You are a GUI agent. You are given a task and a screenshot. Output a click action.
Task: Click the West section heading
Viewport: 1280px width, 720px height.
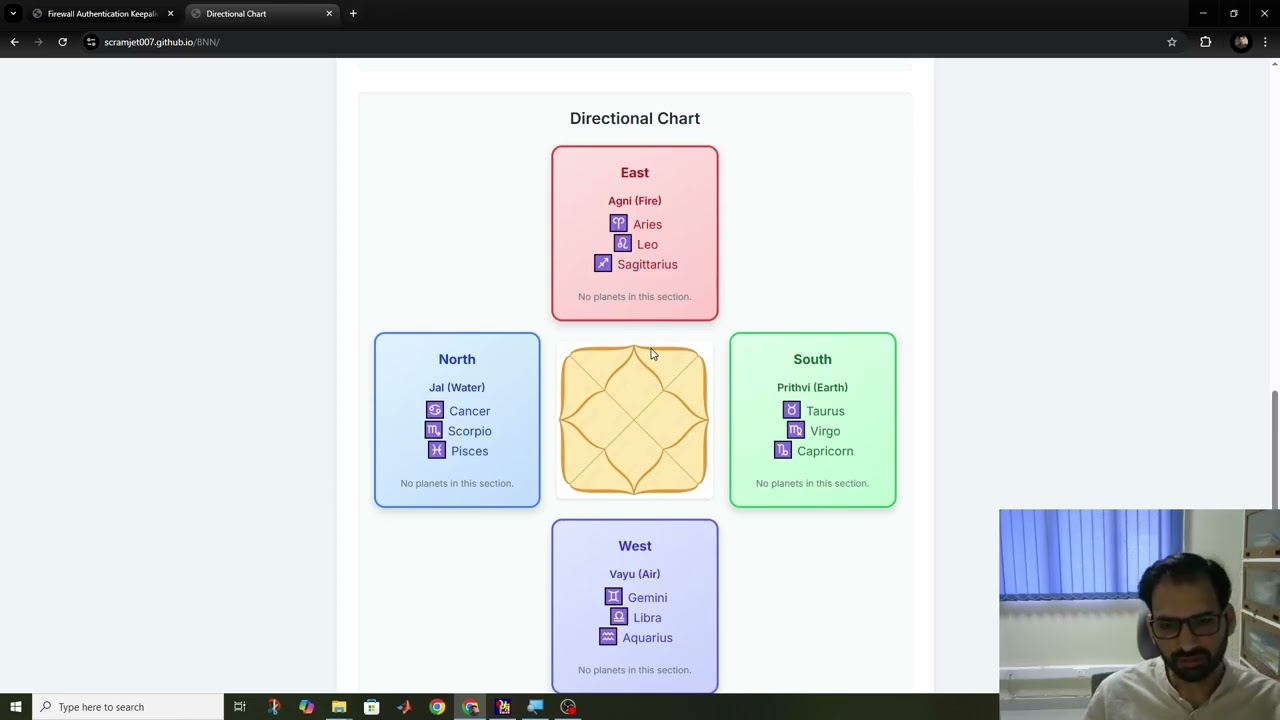tap(634, 546)
